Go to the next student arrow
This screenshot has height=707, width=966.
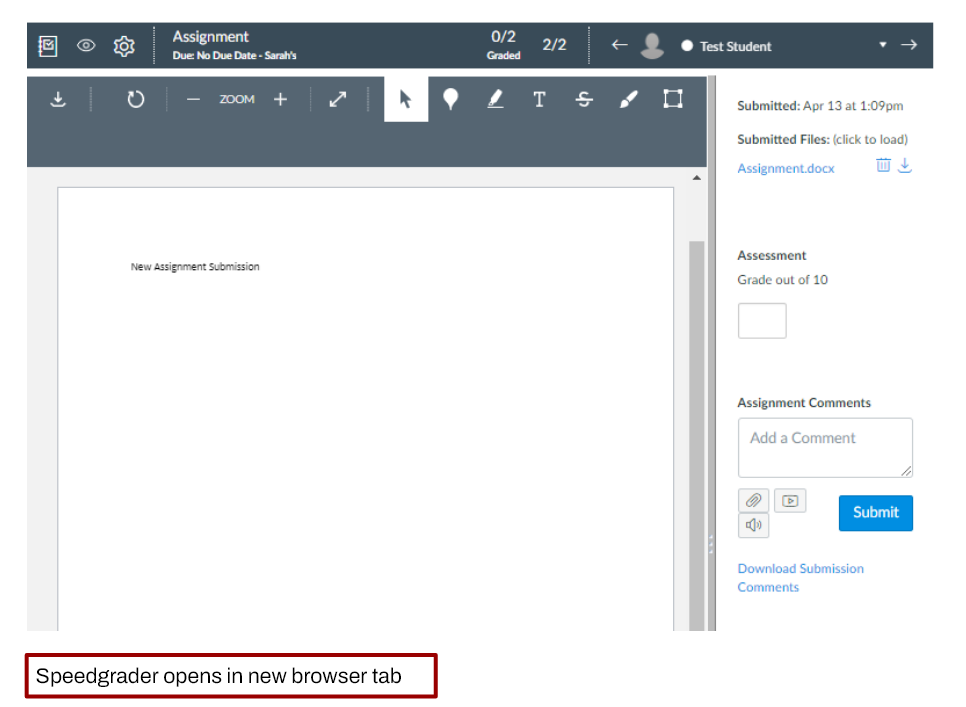pyautogui.click(x=908, y=45)
